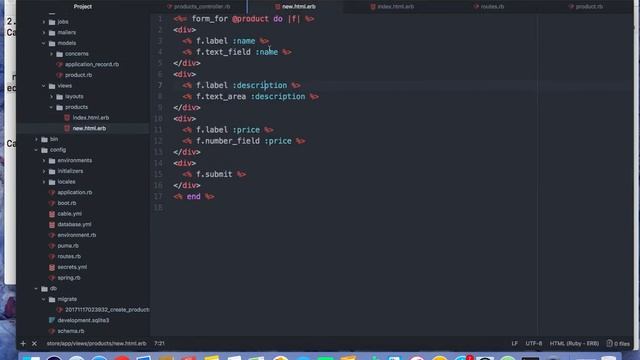Switch to the products_controller.rb tab

pyautogui.click(x=199, y=7)
